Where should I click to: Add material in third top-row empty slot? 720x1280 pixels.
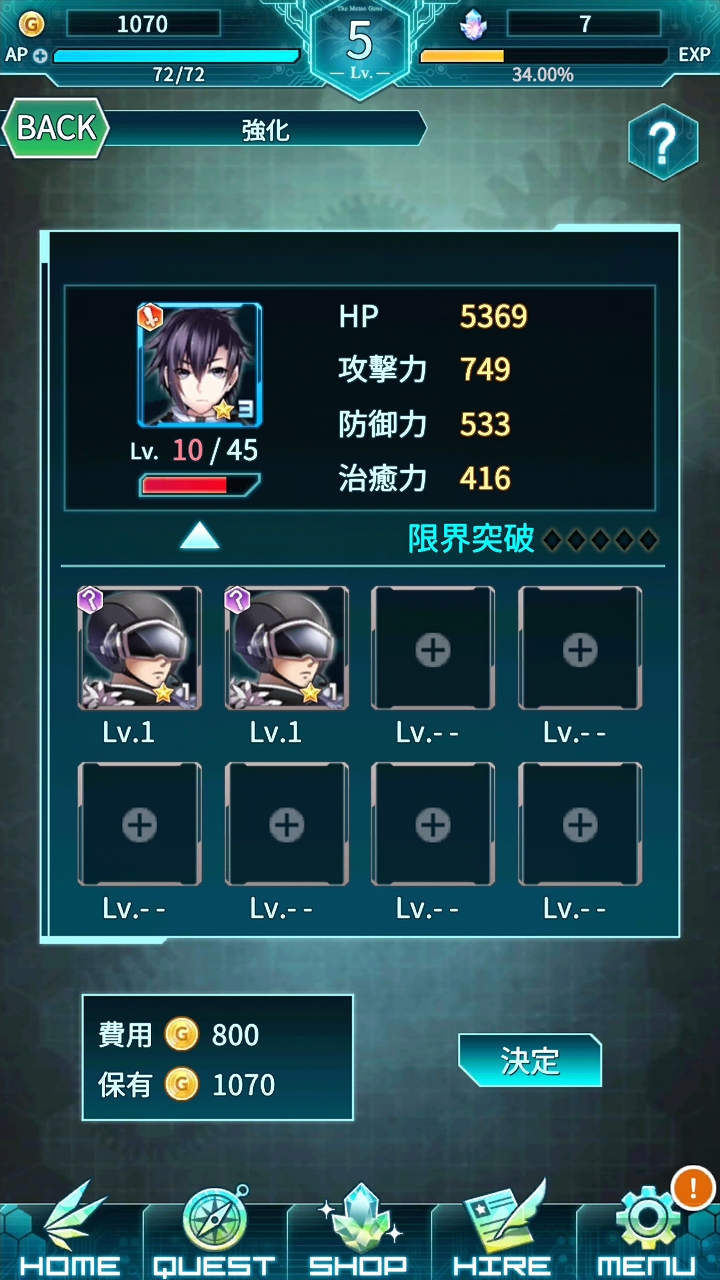click(433, 648)
